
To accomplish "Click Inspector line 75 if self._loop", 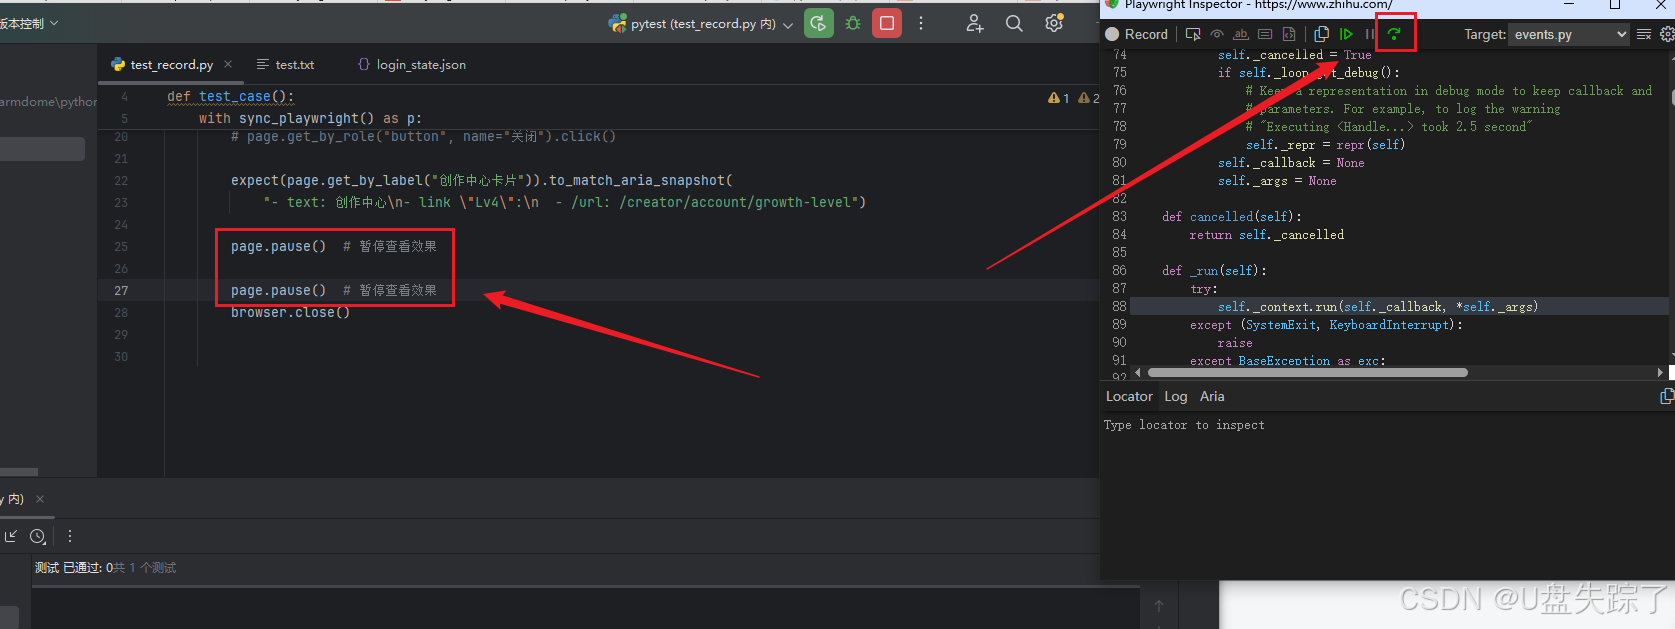I will tap(1309, 73).
